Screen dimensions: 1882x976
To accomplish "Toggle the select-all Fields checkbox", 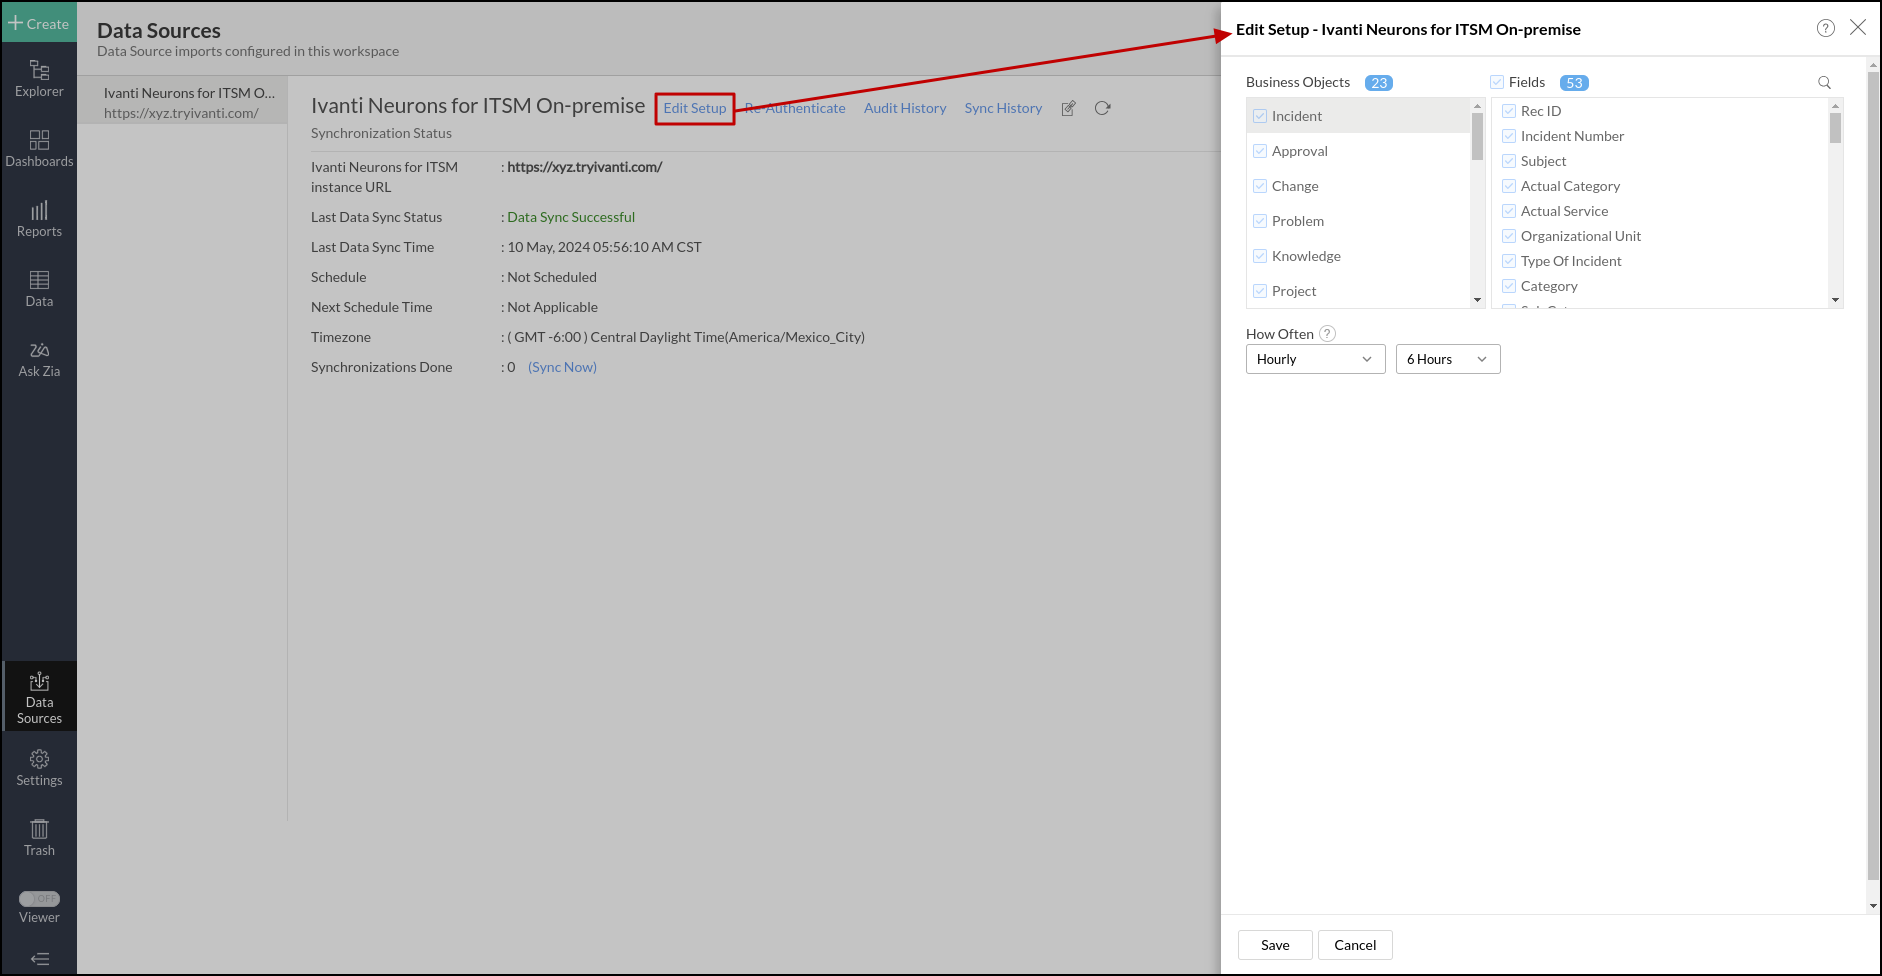I will (1497, 82).
